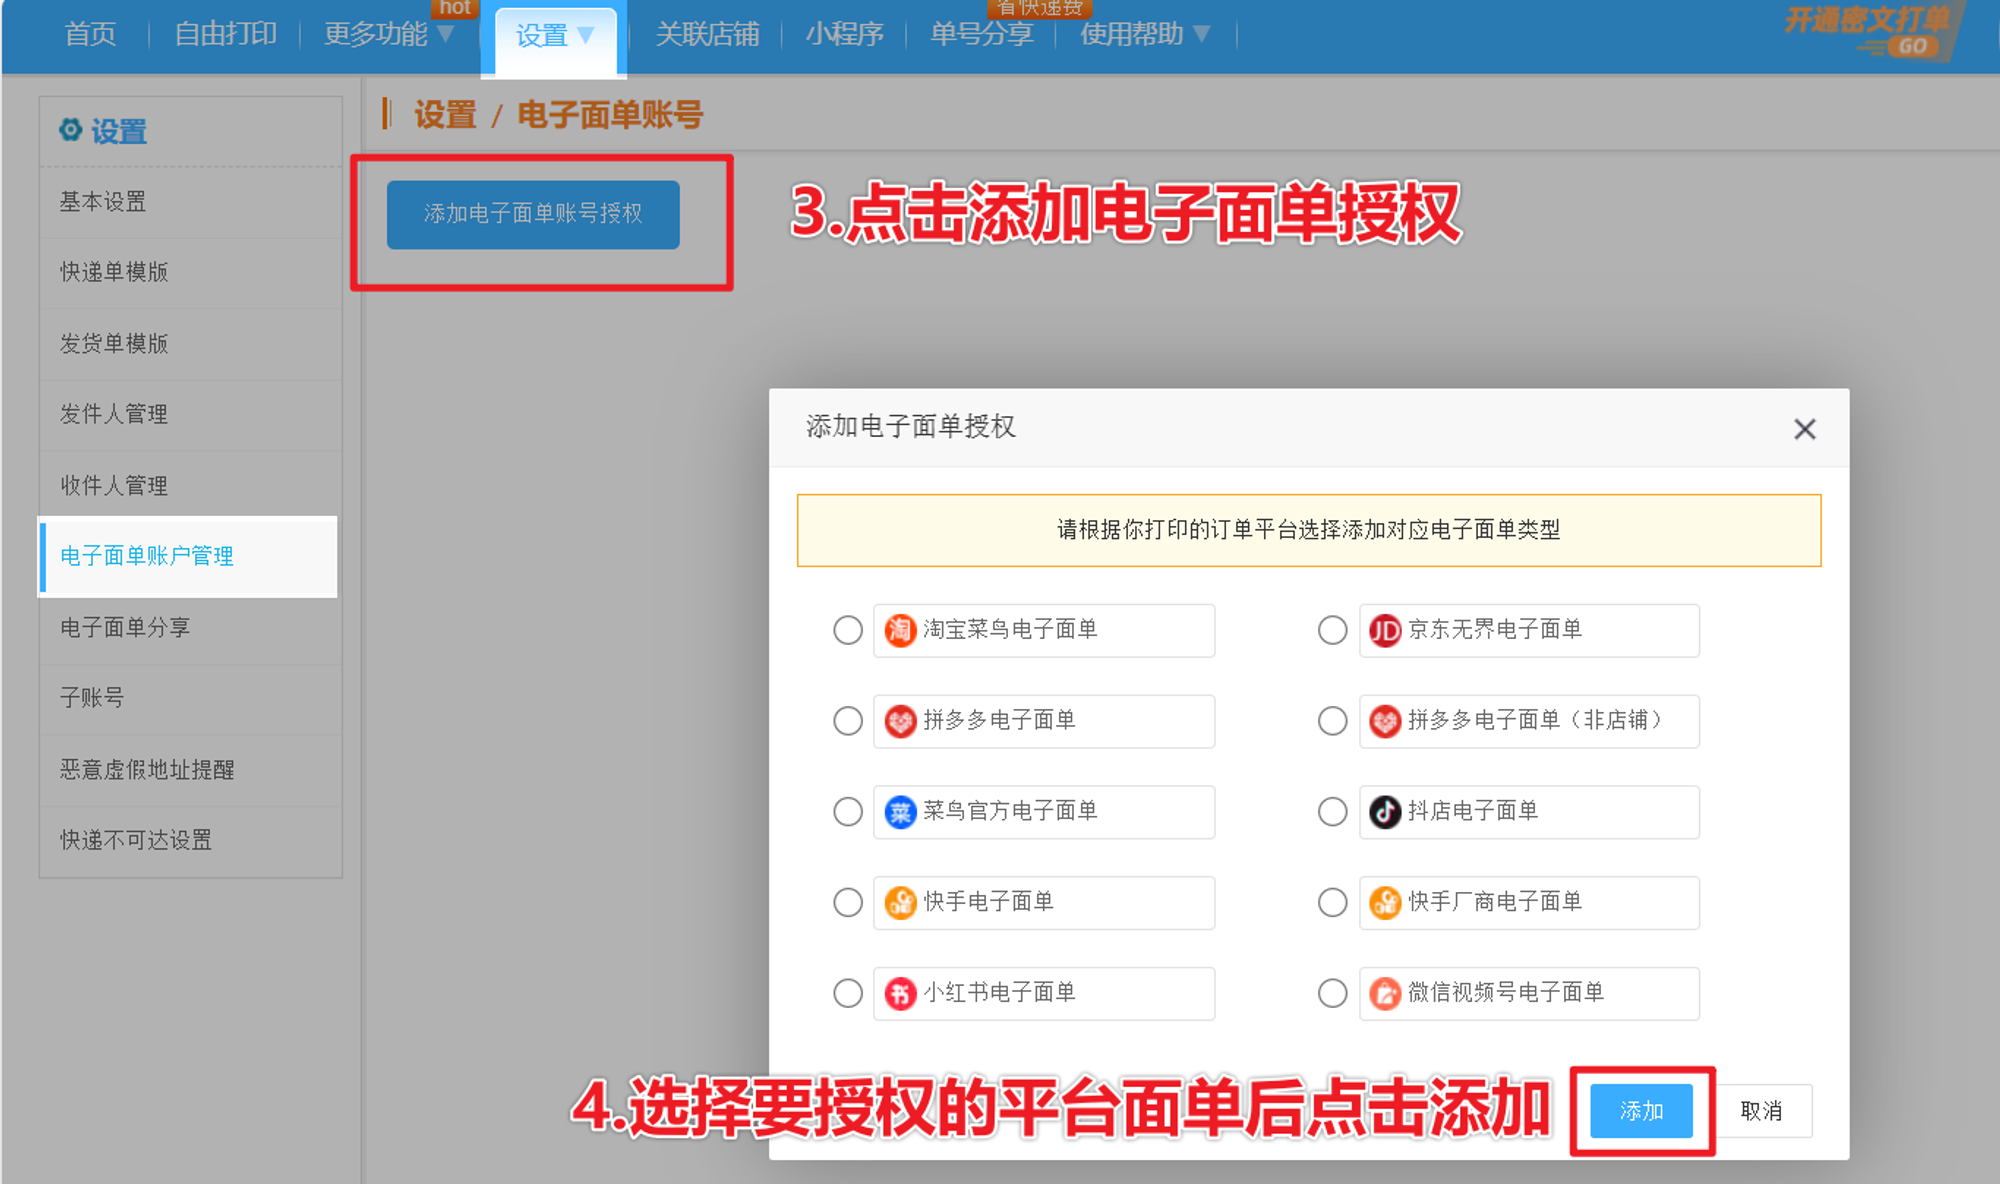Select 小红书电子面单 radio button
Image resolution: width=2000 pixels, height=1184 pixels.
[848, 994]
